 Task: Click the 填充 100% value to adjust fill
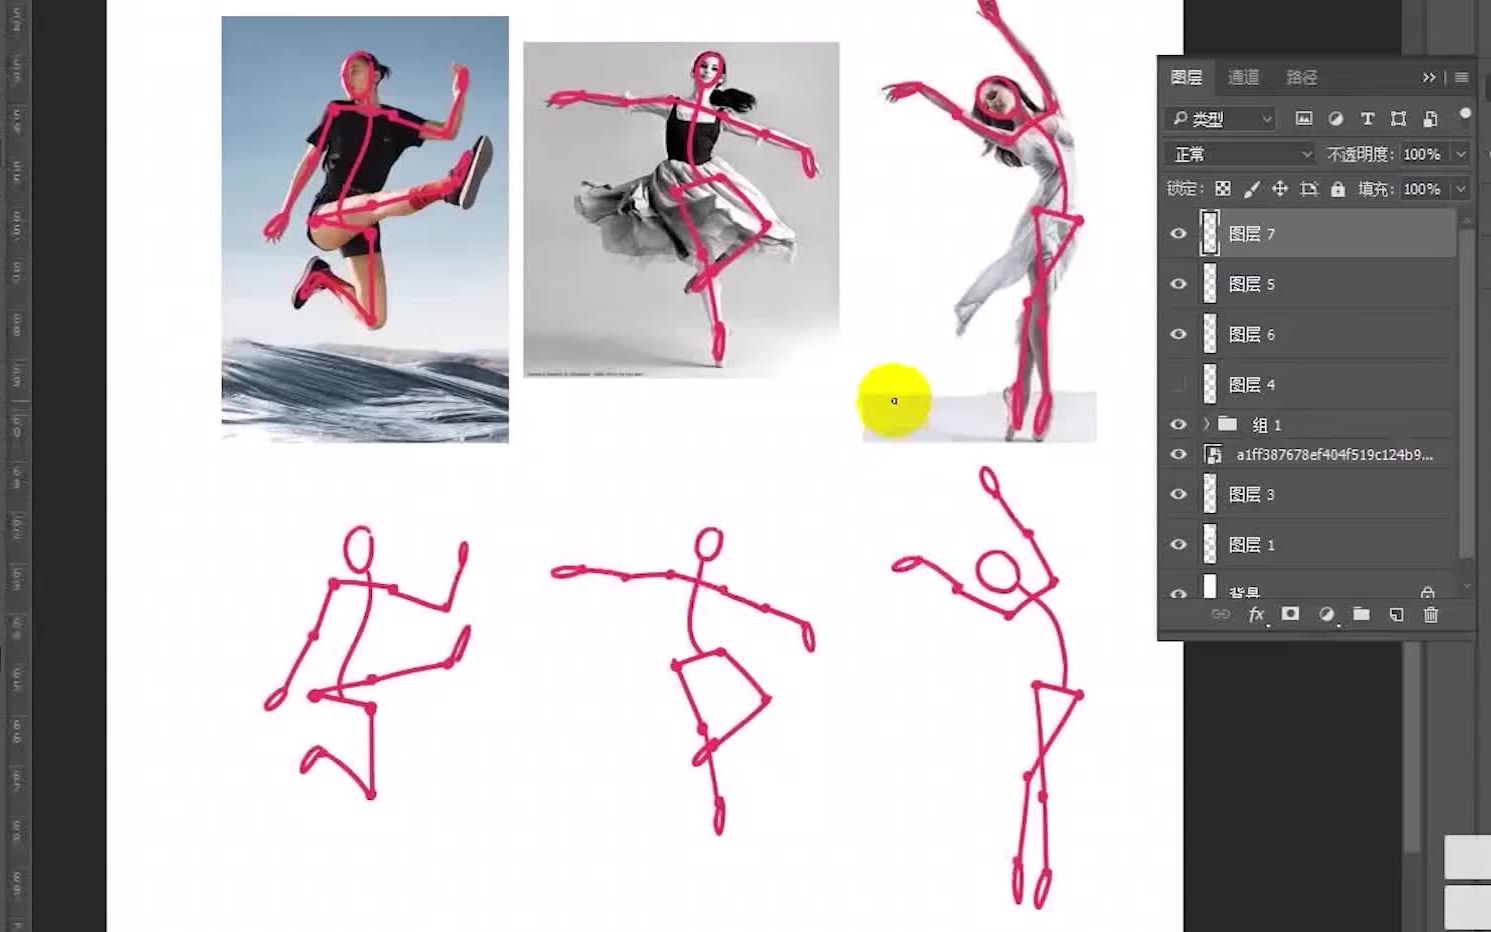click(x=1423, y=188)
